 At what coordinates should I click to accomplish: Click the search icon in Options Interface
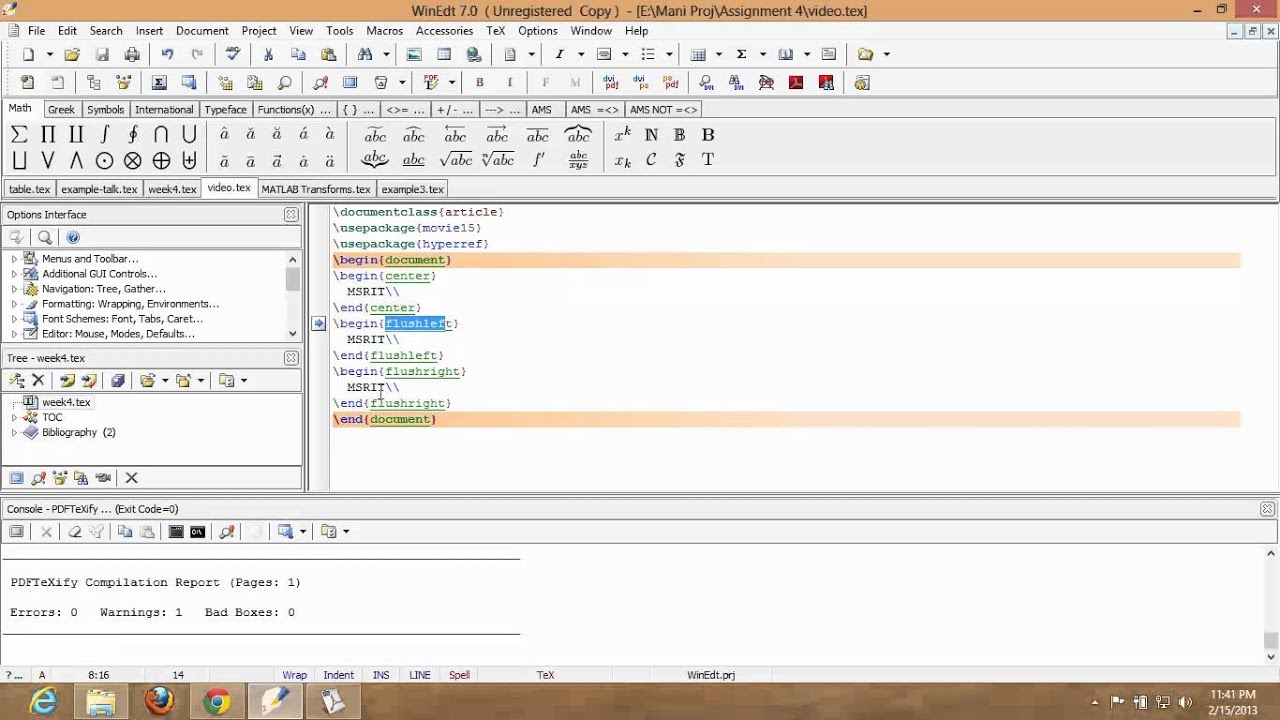pyautogui.click(x=45, y=238)
